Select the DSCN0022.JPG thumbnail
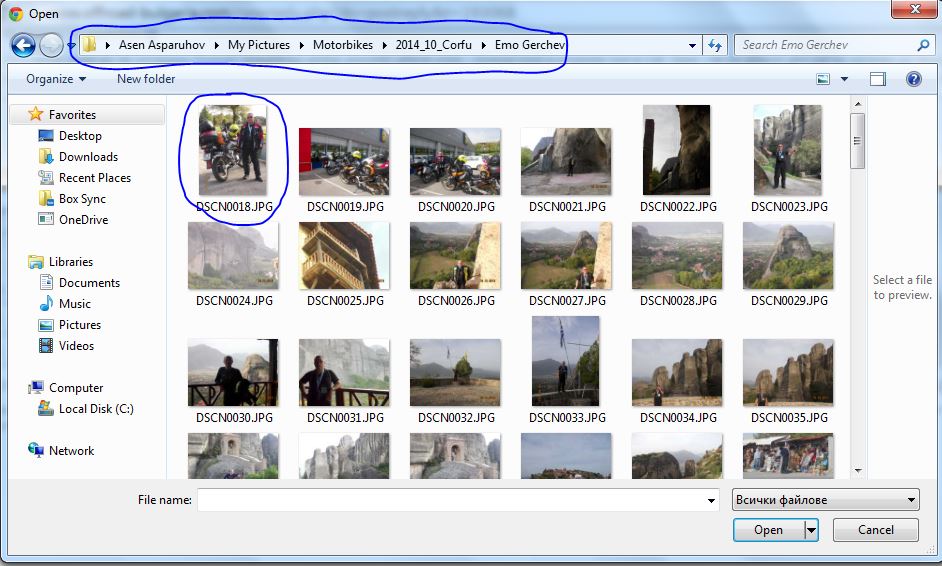This screenshot has height=566, width=942. (x=676, y=150)
